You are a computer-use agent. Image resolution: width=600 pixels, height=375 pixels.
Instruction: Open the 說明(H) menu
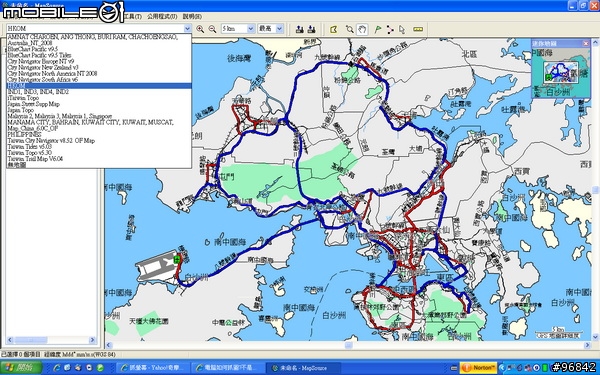point(192,16)
